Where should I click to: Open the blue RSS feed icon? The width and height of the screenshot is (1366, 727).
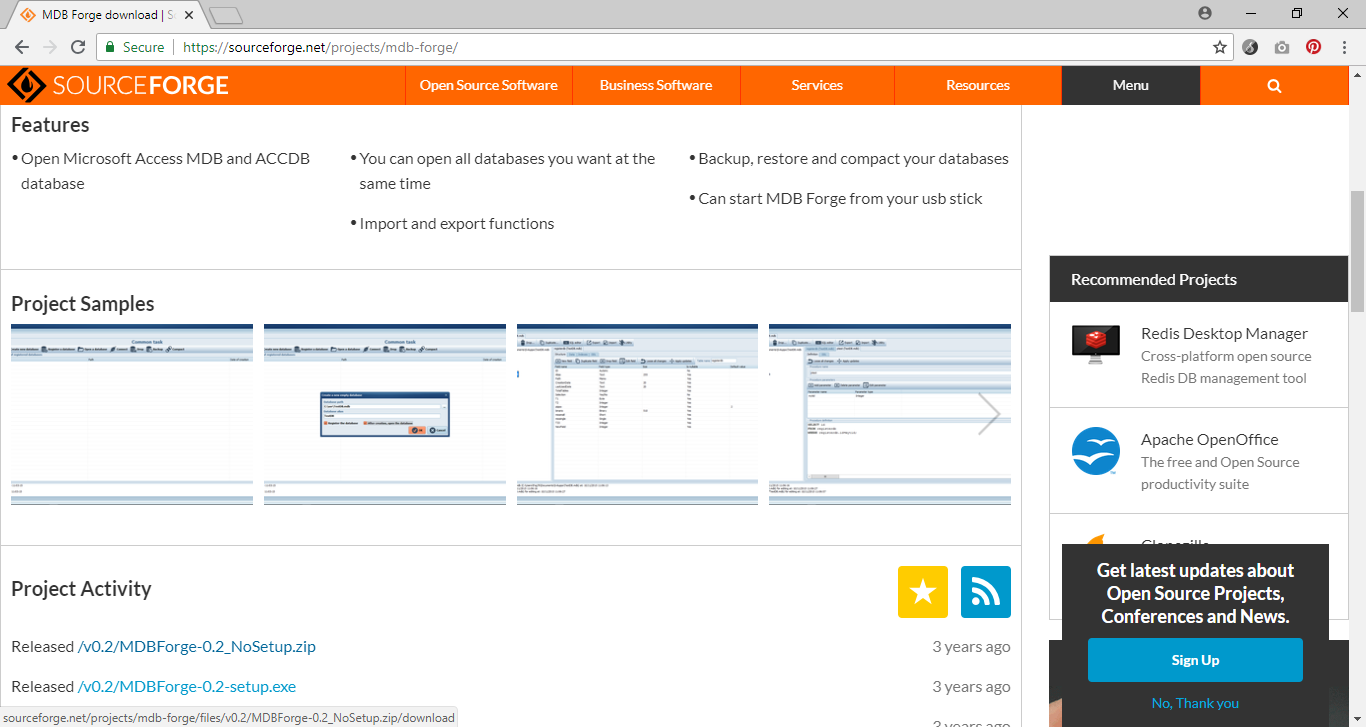(x=985, y=592)
